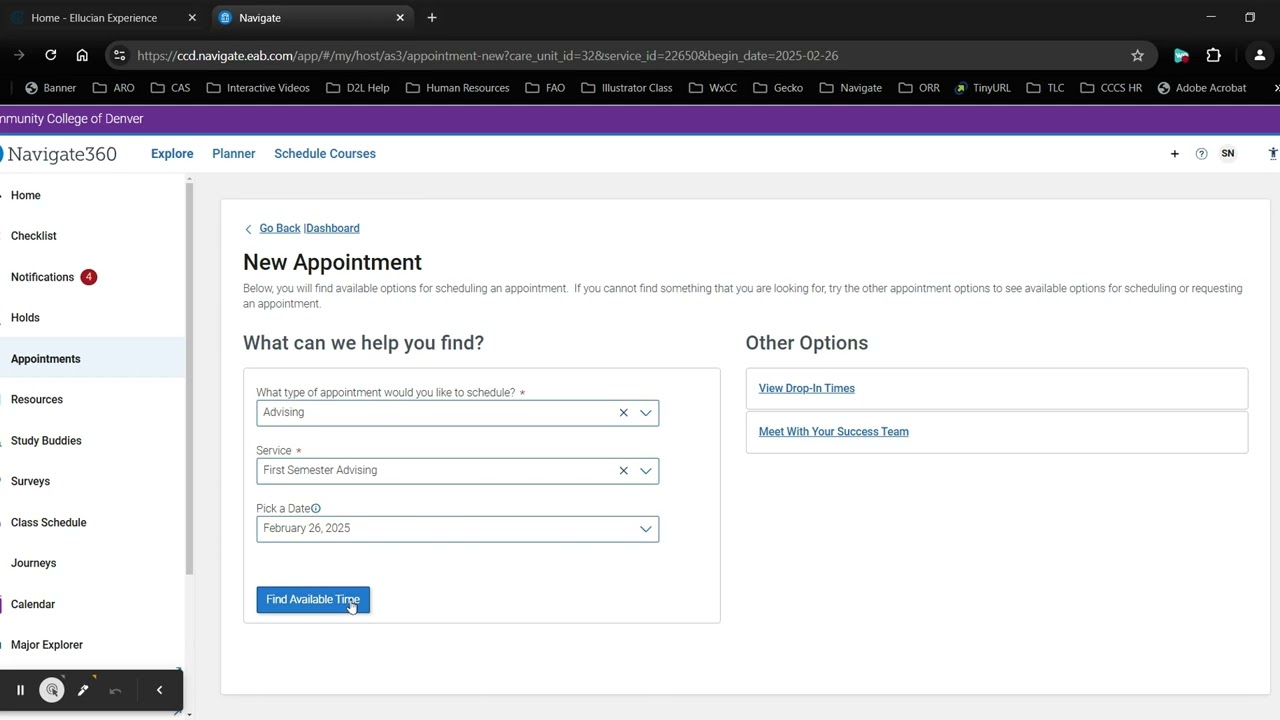Image resolution: width=1280 pixels, height=720 pixels.
Task: Open the Navigate bookmark folder
Action: pos(850,88)
